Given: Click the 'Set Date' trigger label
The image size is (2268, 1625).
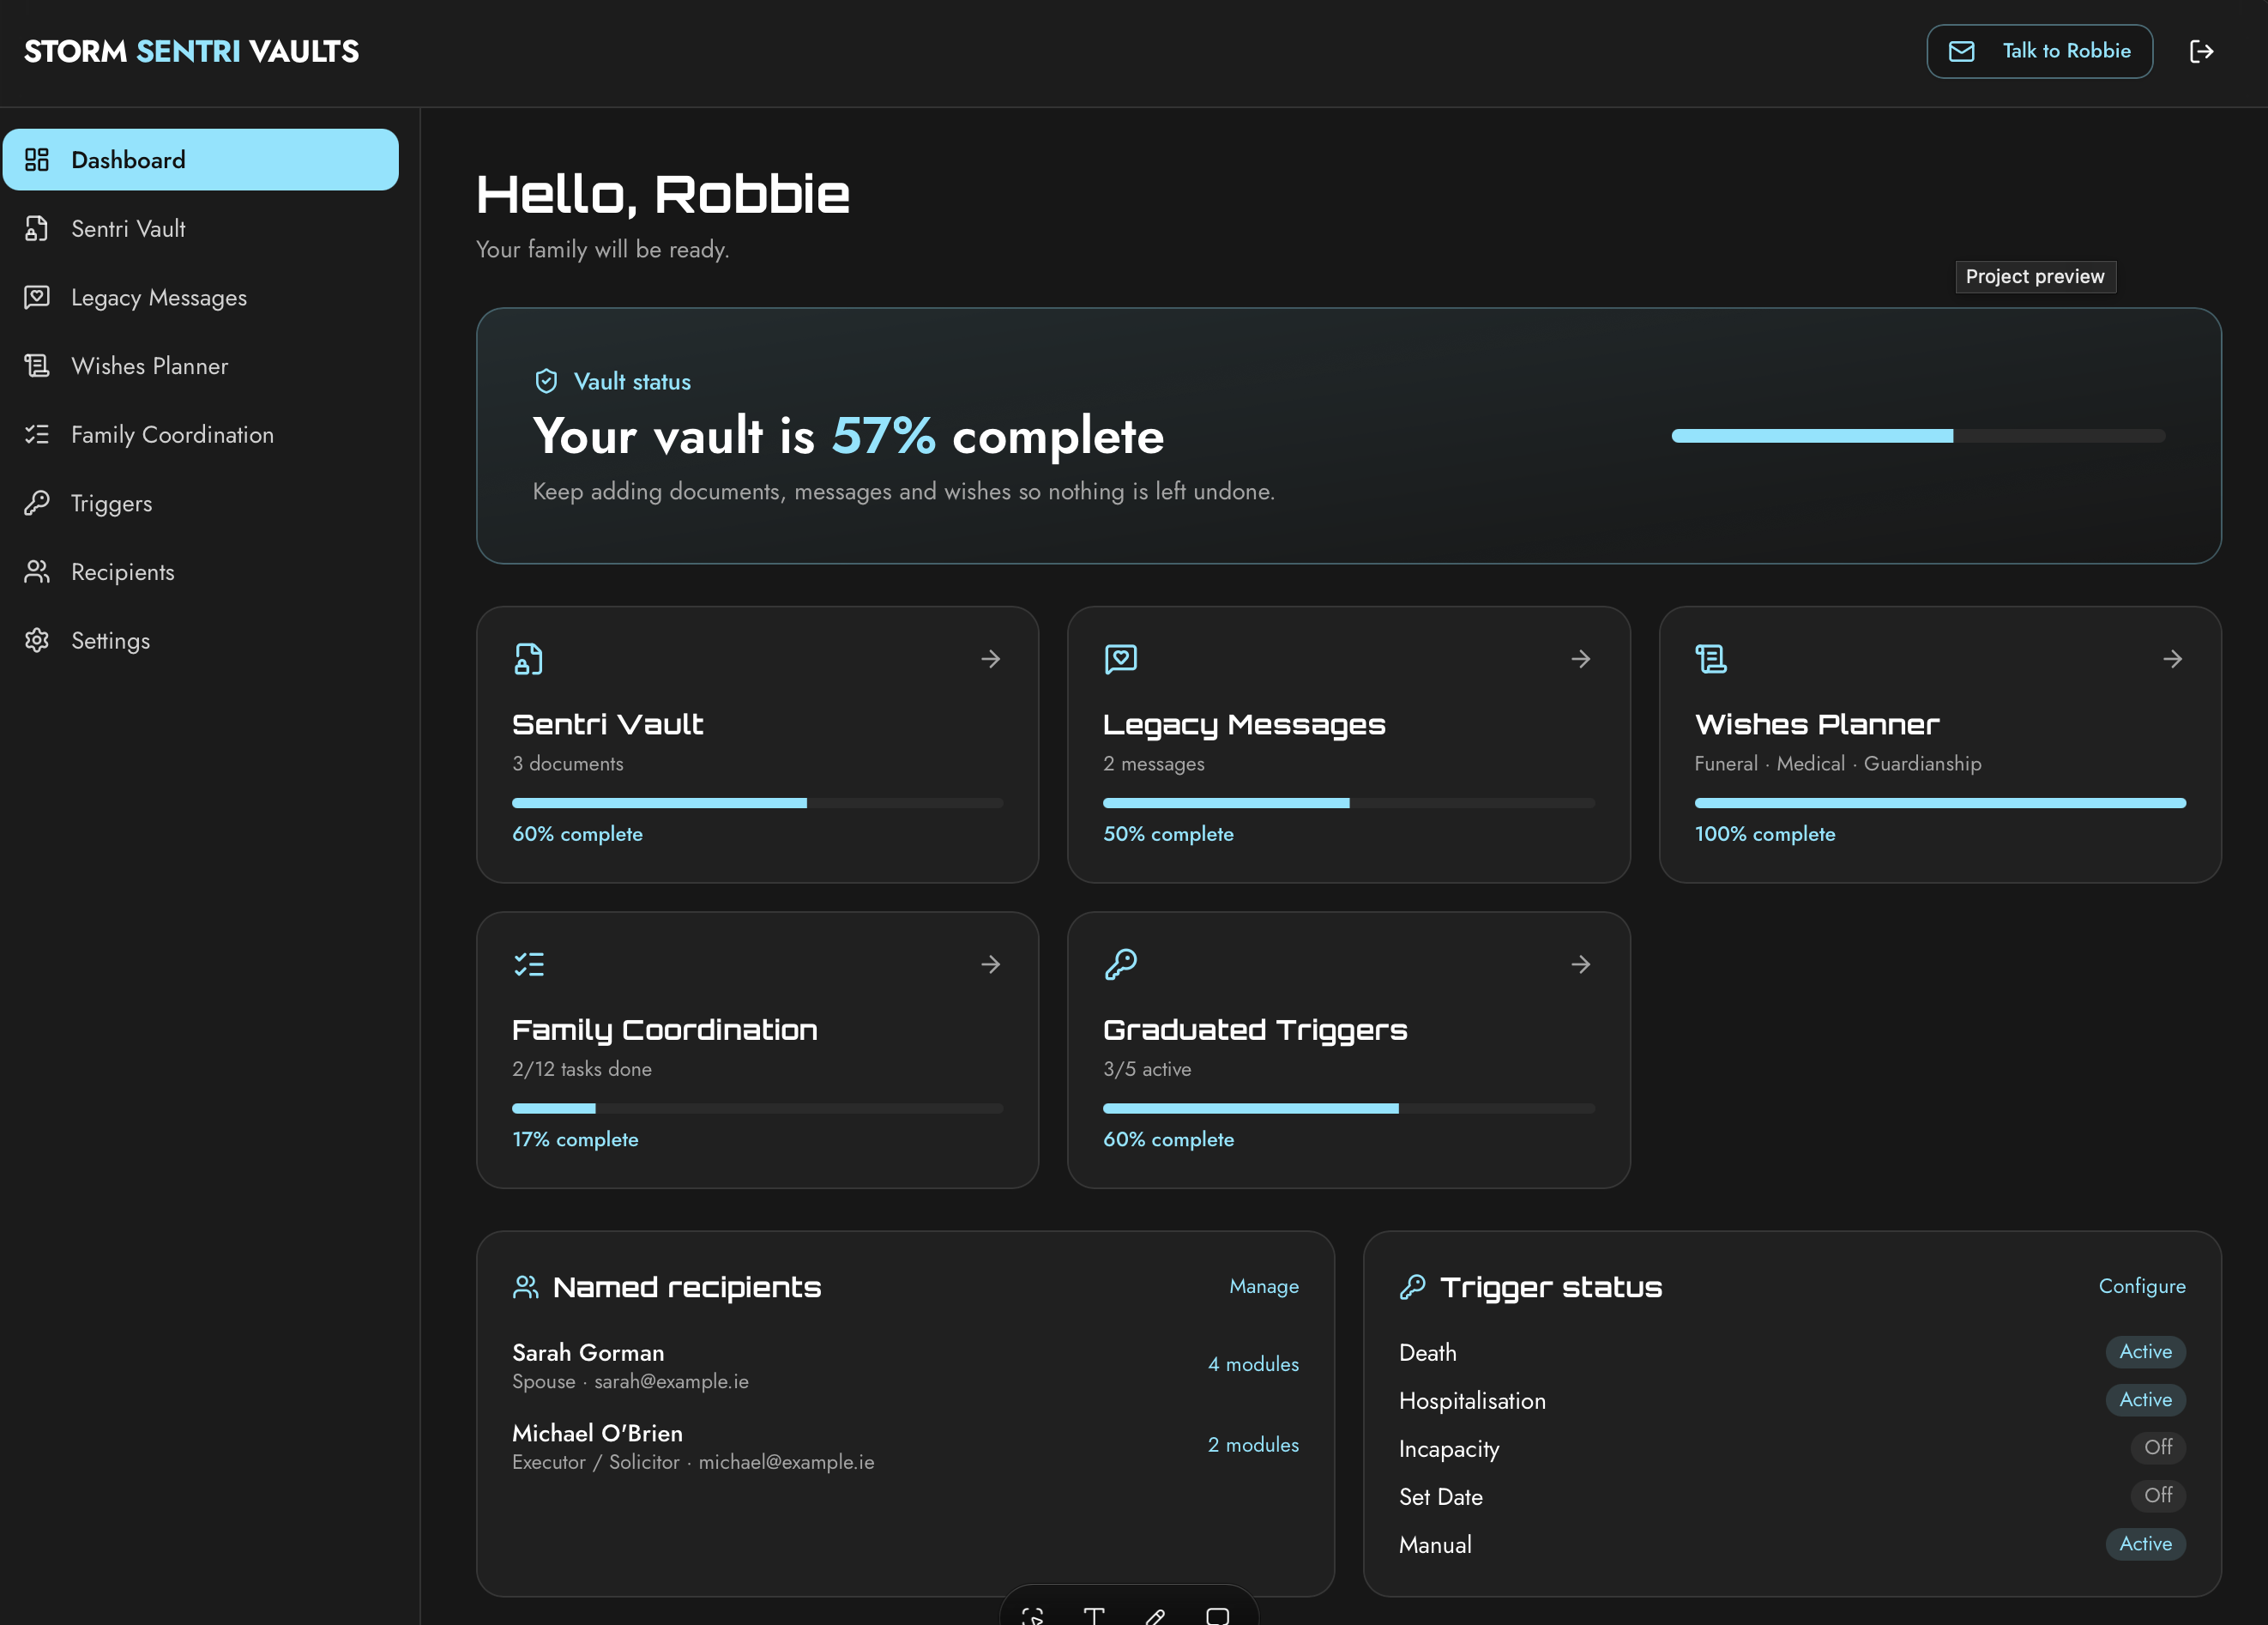Looking at the screenshot, I should click(1440, 1497).
